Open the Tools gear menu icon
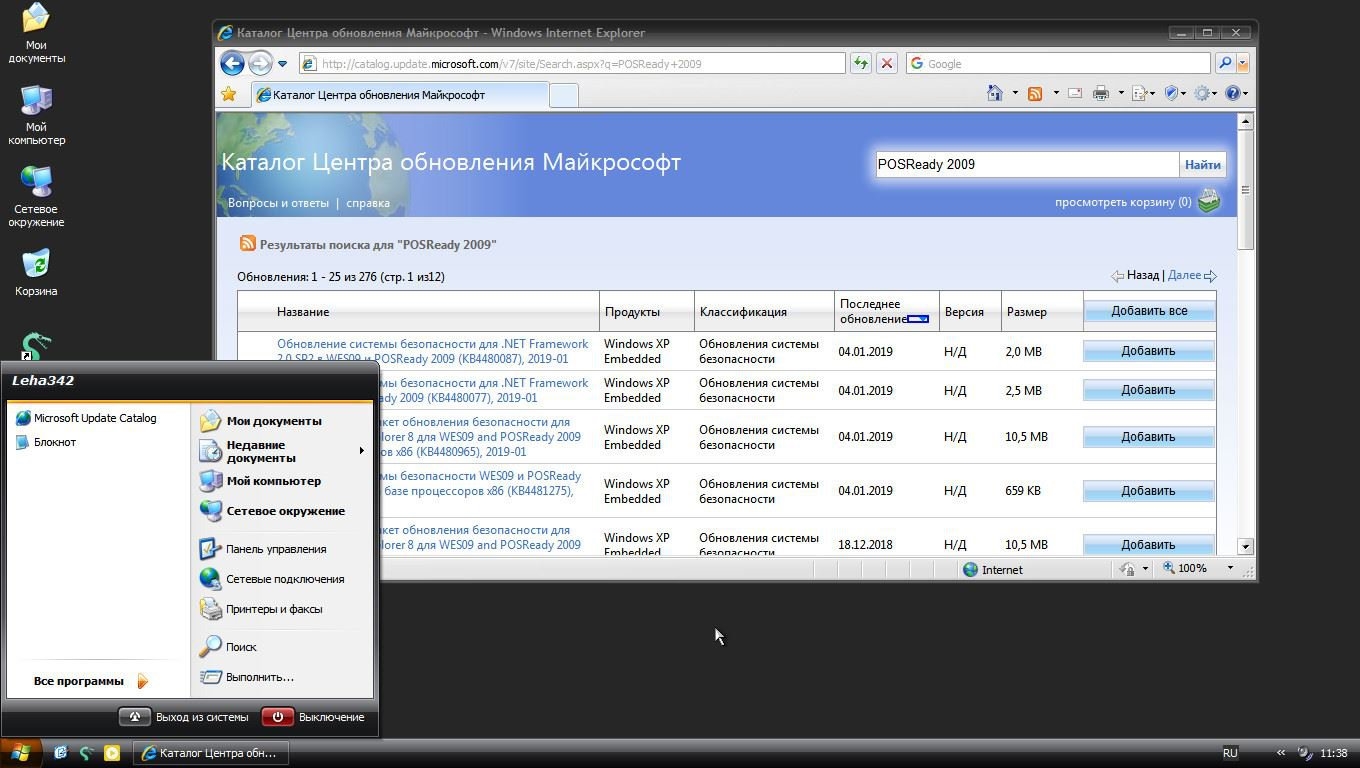The image size is (1360, 768). tap(1206, 93)
